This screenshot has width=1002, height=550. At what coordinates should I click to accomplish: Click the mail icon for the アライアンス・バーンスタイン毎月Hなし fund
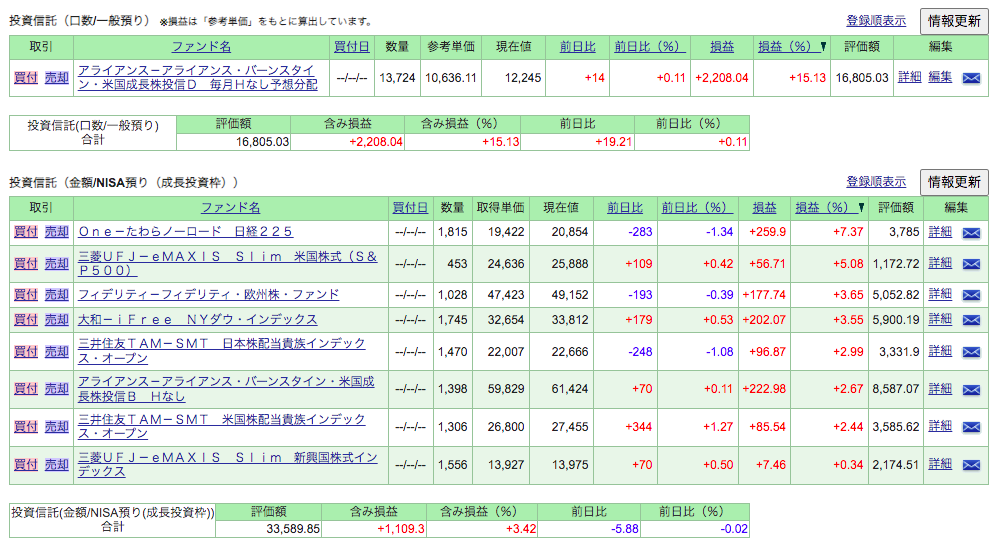tap(971, 78)
